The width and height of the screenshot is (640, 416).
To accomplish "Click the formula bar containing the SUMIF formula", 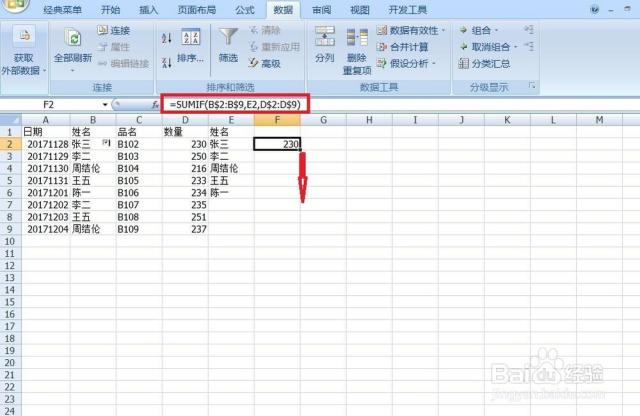I will (238, 104).
